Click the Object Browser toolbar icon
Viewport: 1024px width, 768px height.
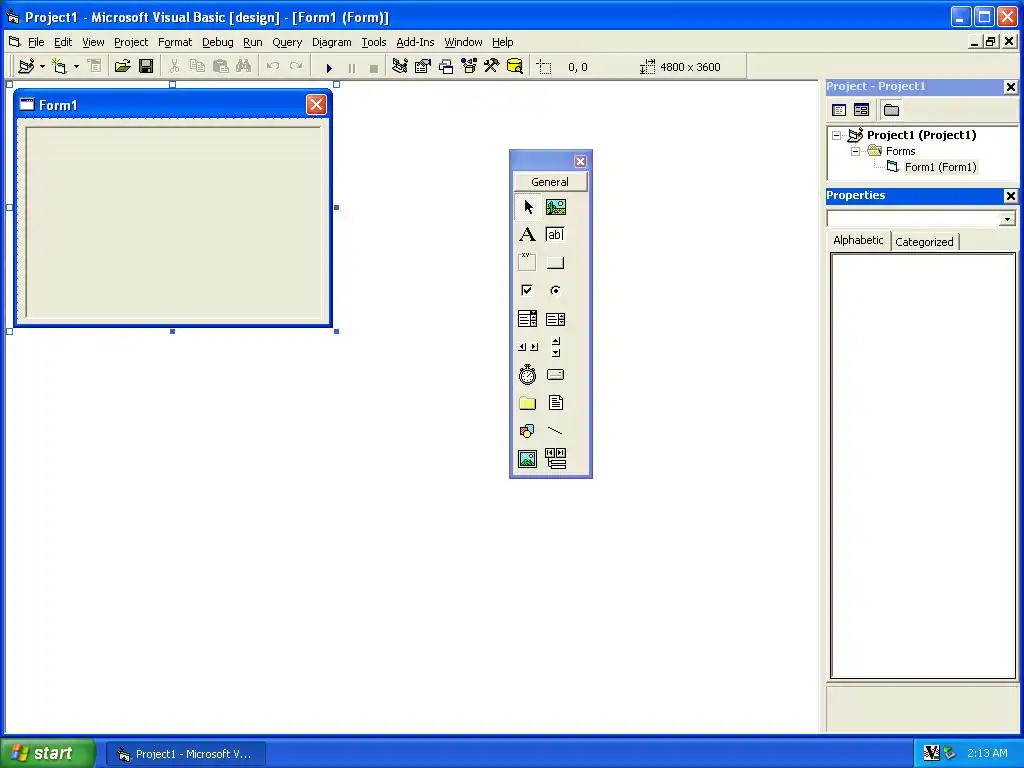tap(469, 66)
